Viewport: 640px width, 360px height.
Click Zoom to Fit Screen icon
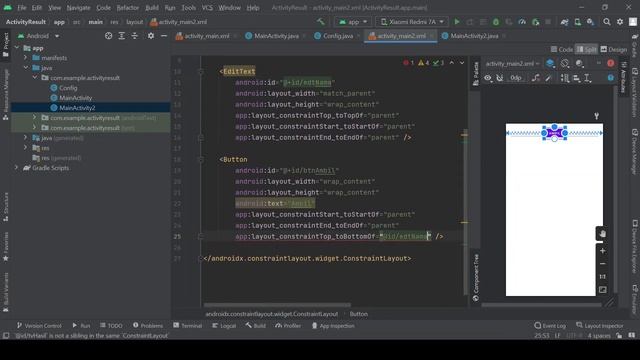click(x=602, y=289)
